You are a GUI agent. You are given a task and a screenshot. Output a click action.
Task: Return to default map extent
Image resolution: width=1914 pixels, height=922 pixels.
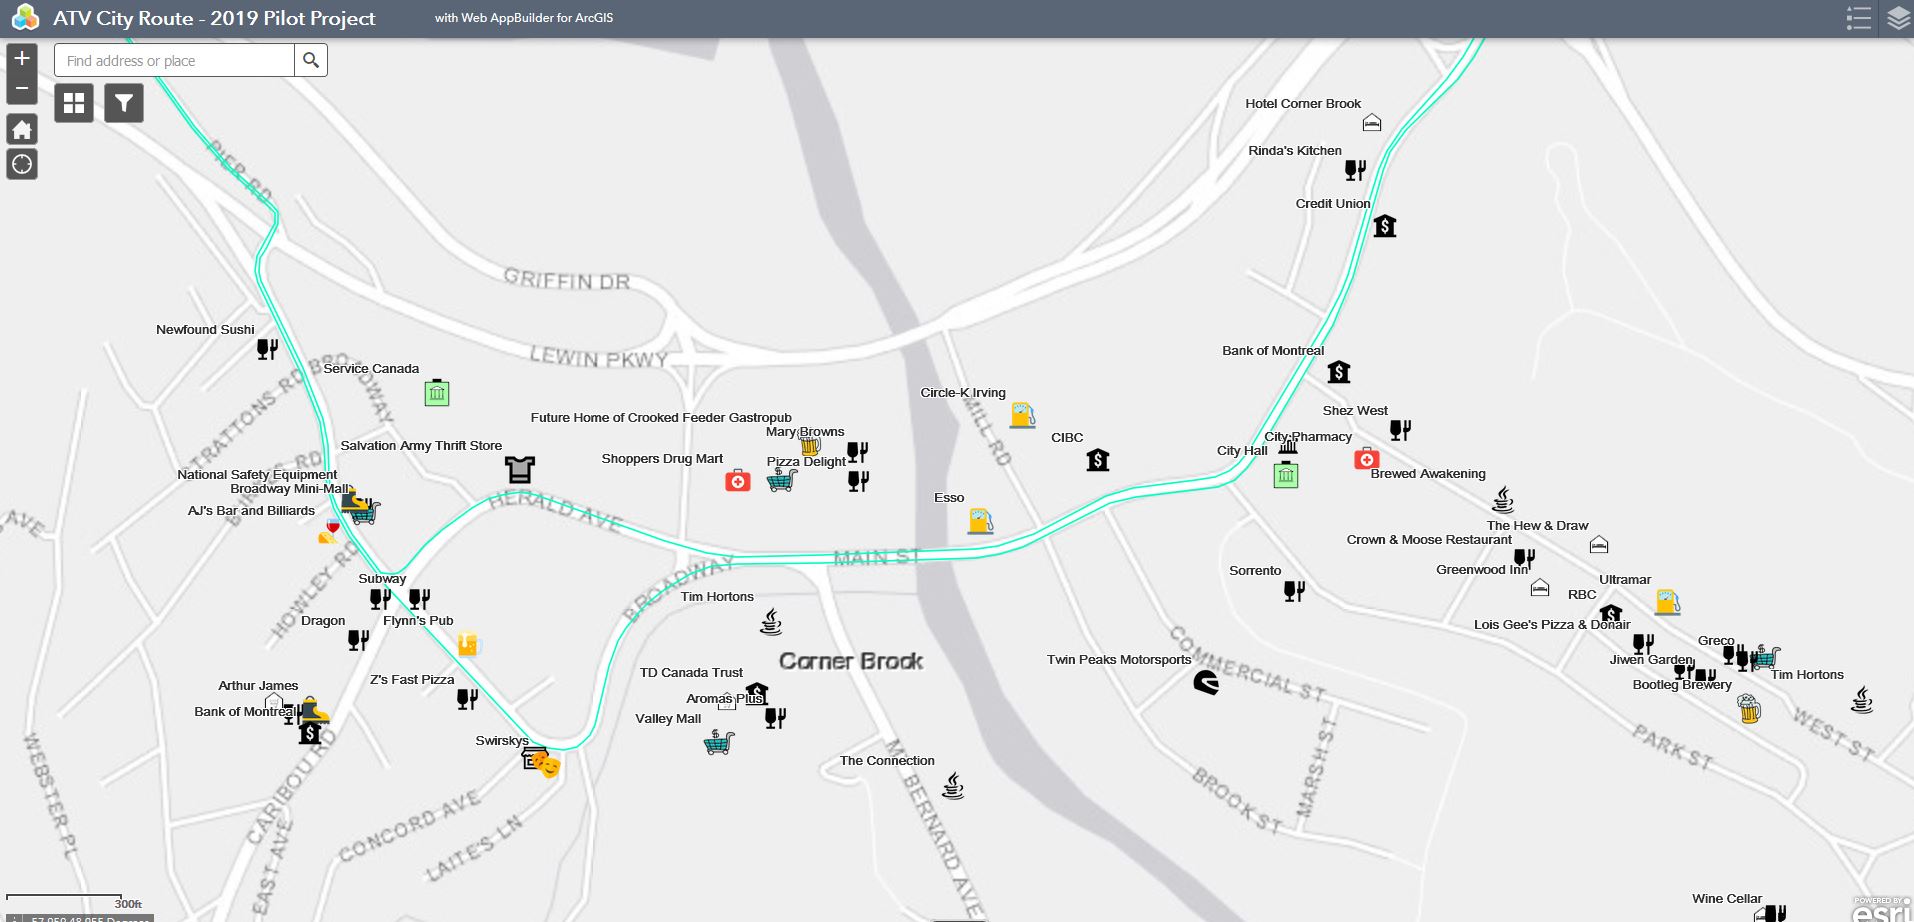[22, 129]
